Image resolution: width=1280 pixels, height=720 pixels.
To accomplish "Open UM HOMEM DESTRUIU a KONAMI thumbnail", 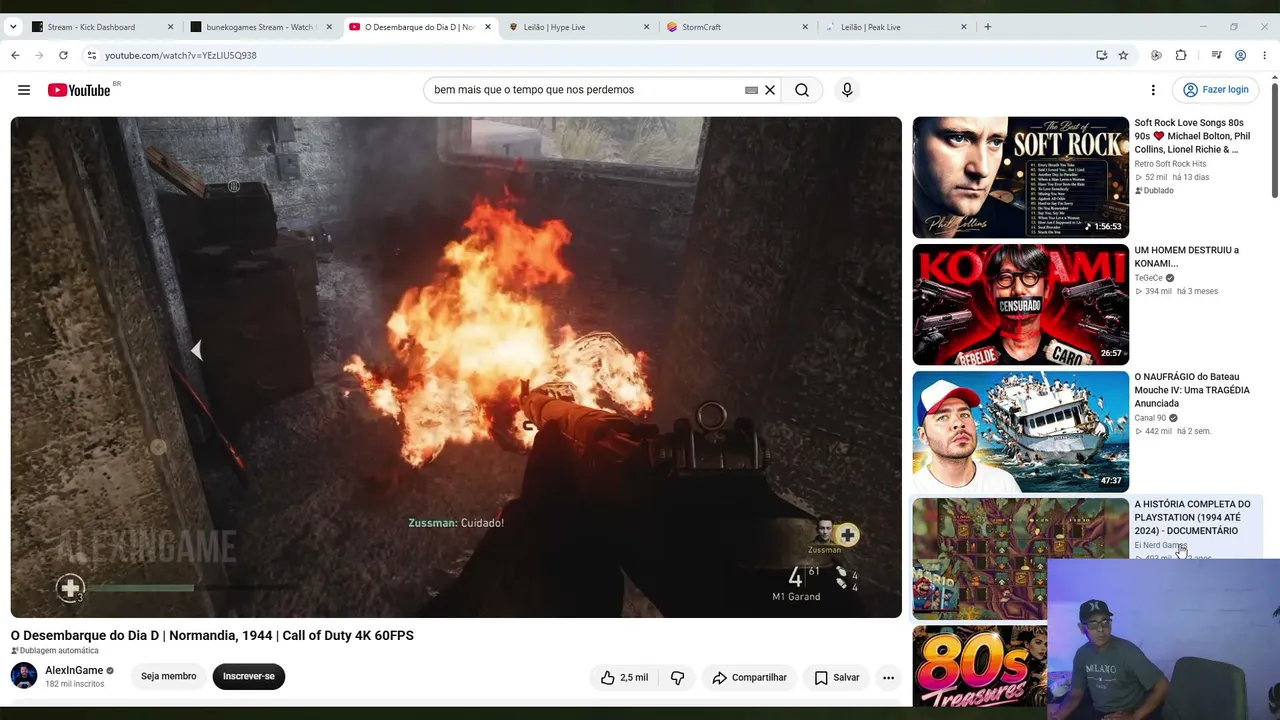I will point(1020,304).
